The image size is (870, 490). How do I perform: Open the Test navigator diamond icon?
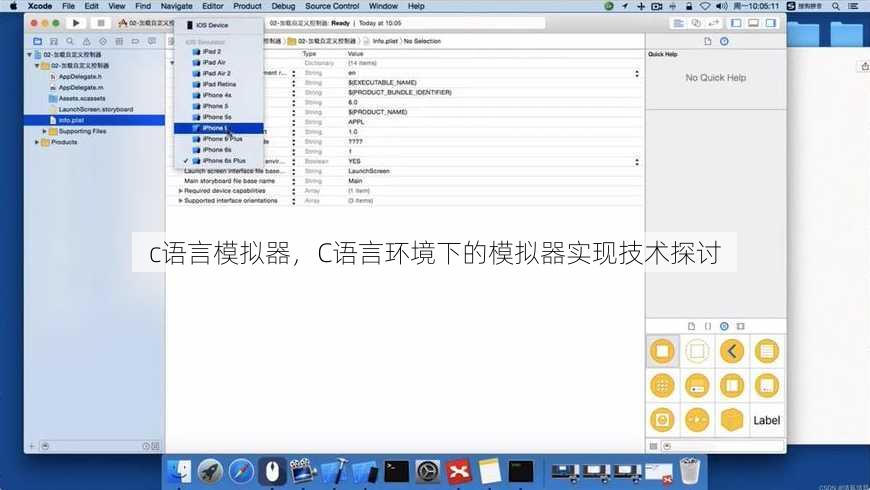point(103,42)
